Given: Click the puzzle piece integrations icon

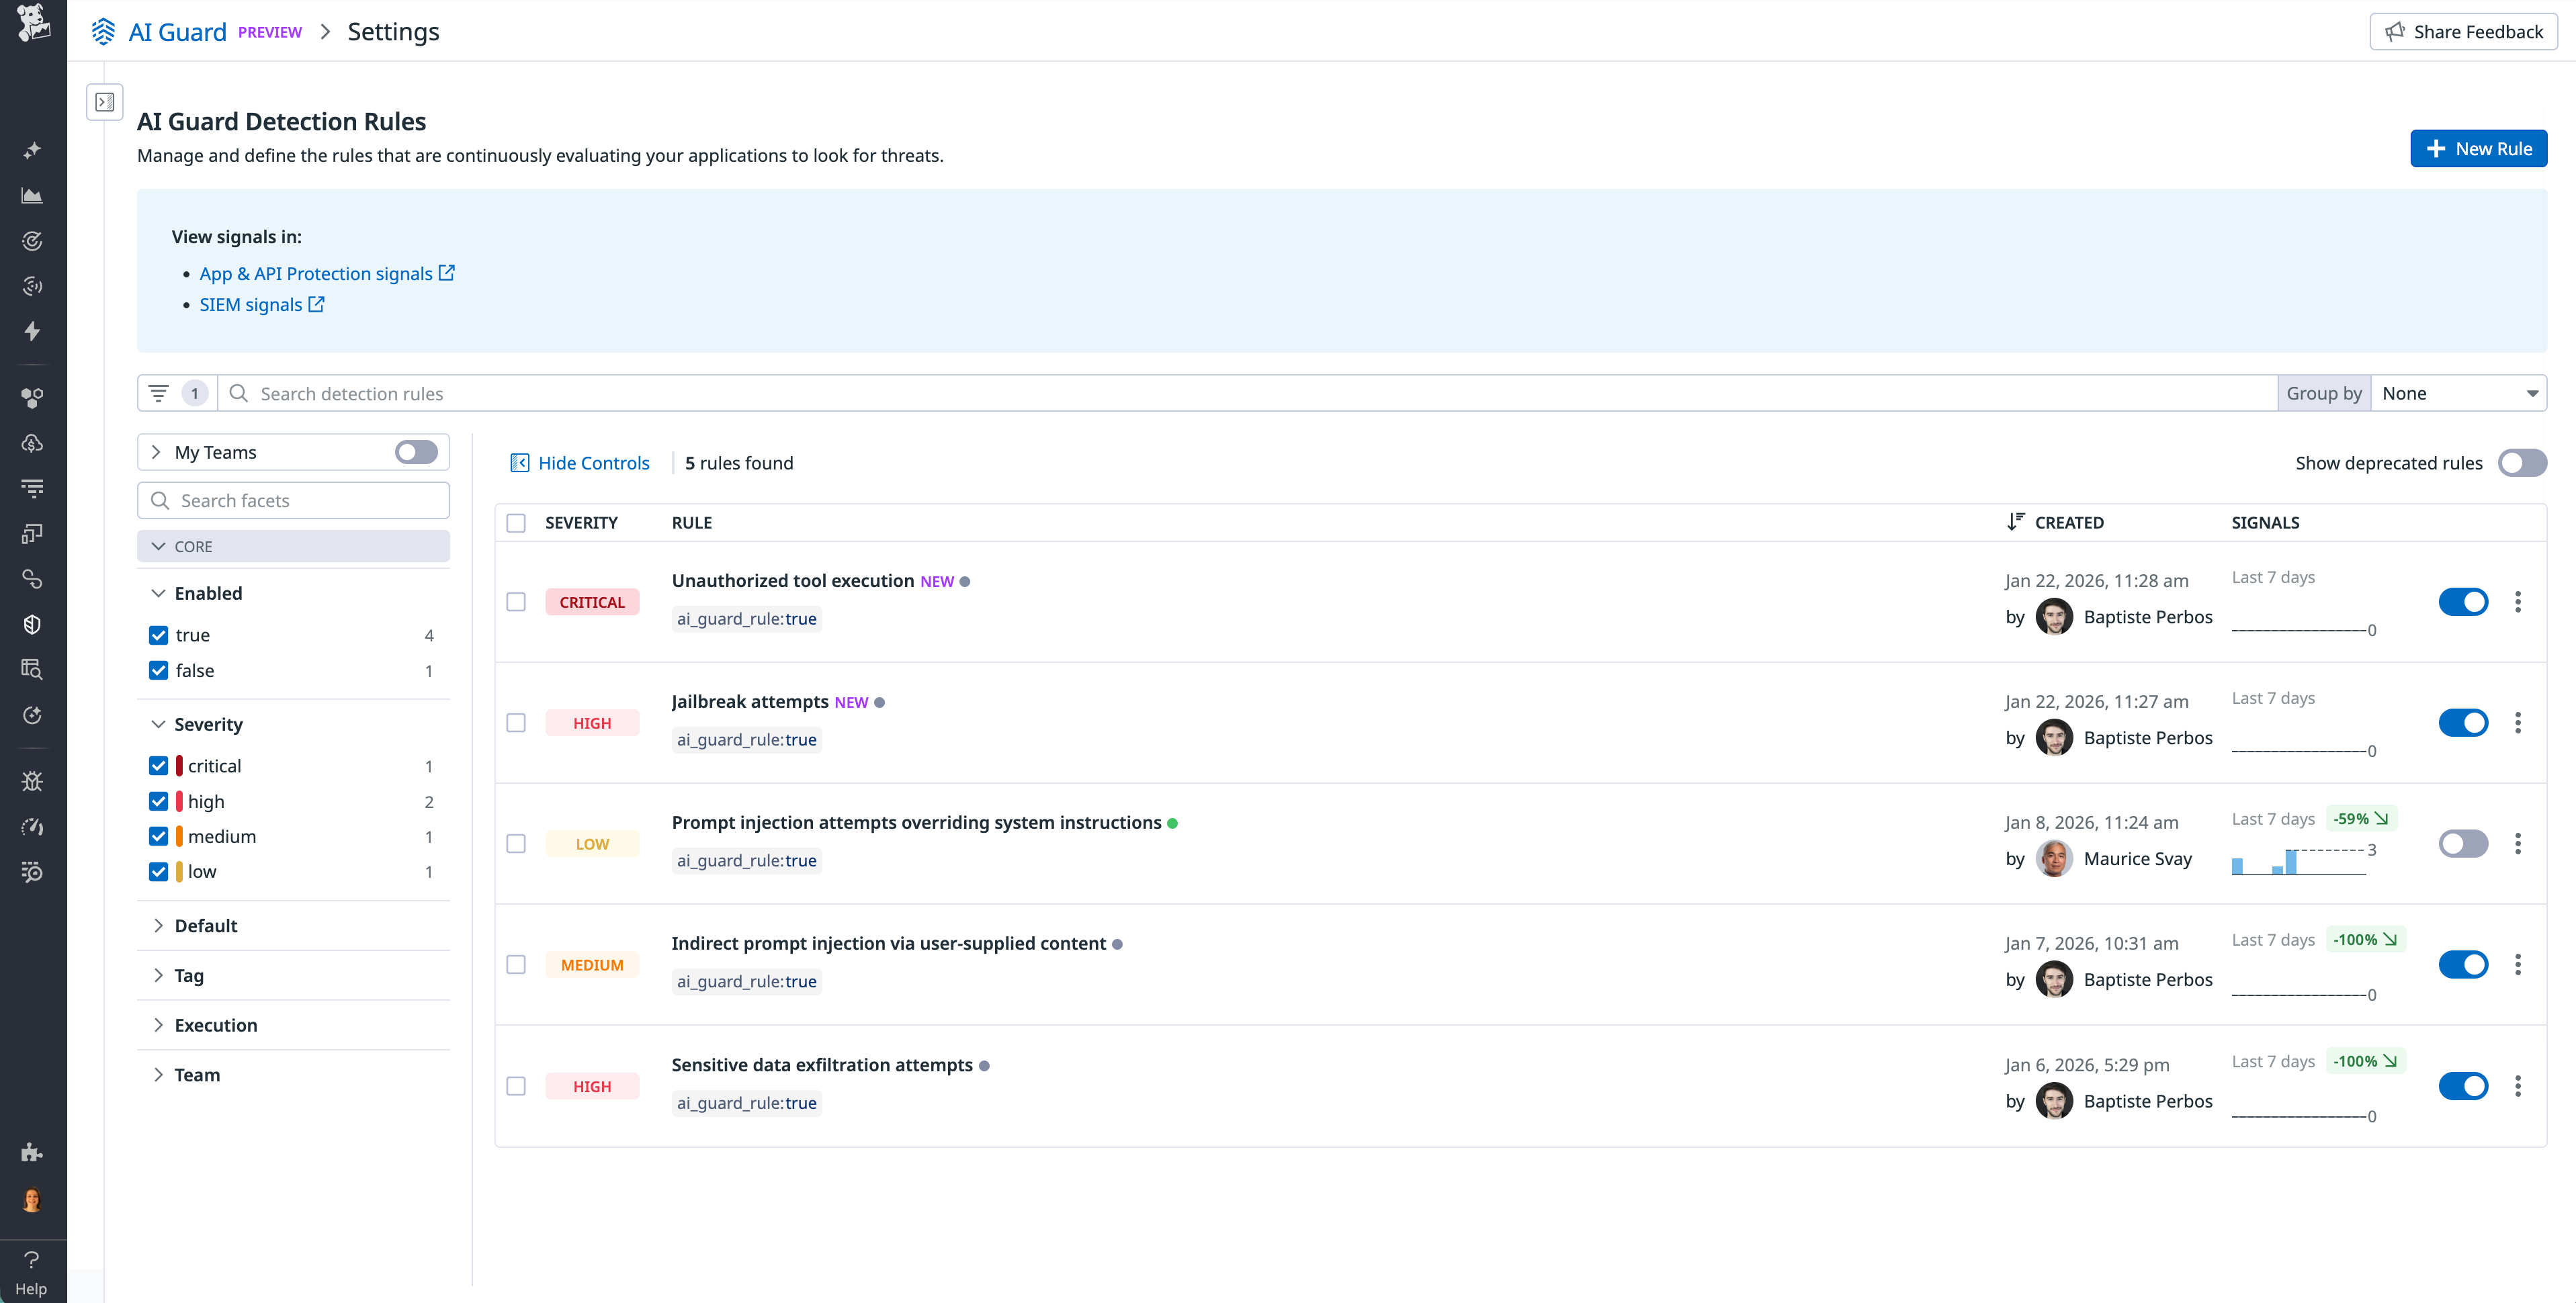Looking at the screenshot, I should 32,1152.
